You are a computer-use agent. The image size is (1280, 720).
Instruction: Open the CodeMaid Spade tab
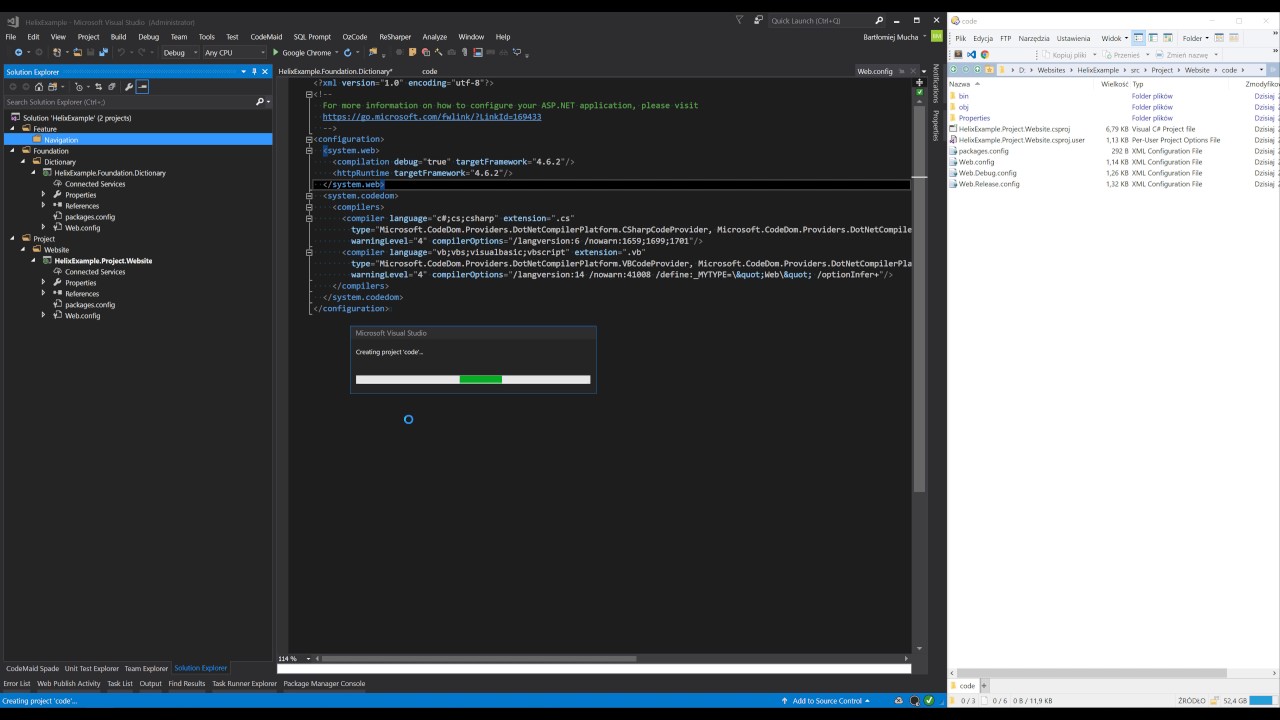click(33, 668)
